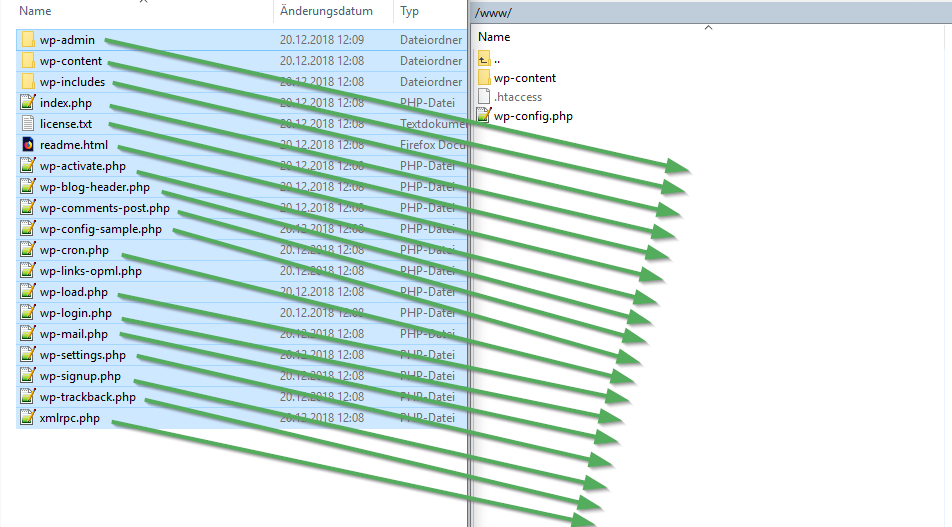952x527 pixels.
Task: Click the wp-trackback.php file icon
Action: [28, 396]
